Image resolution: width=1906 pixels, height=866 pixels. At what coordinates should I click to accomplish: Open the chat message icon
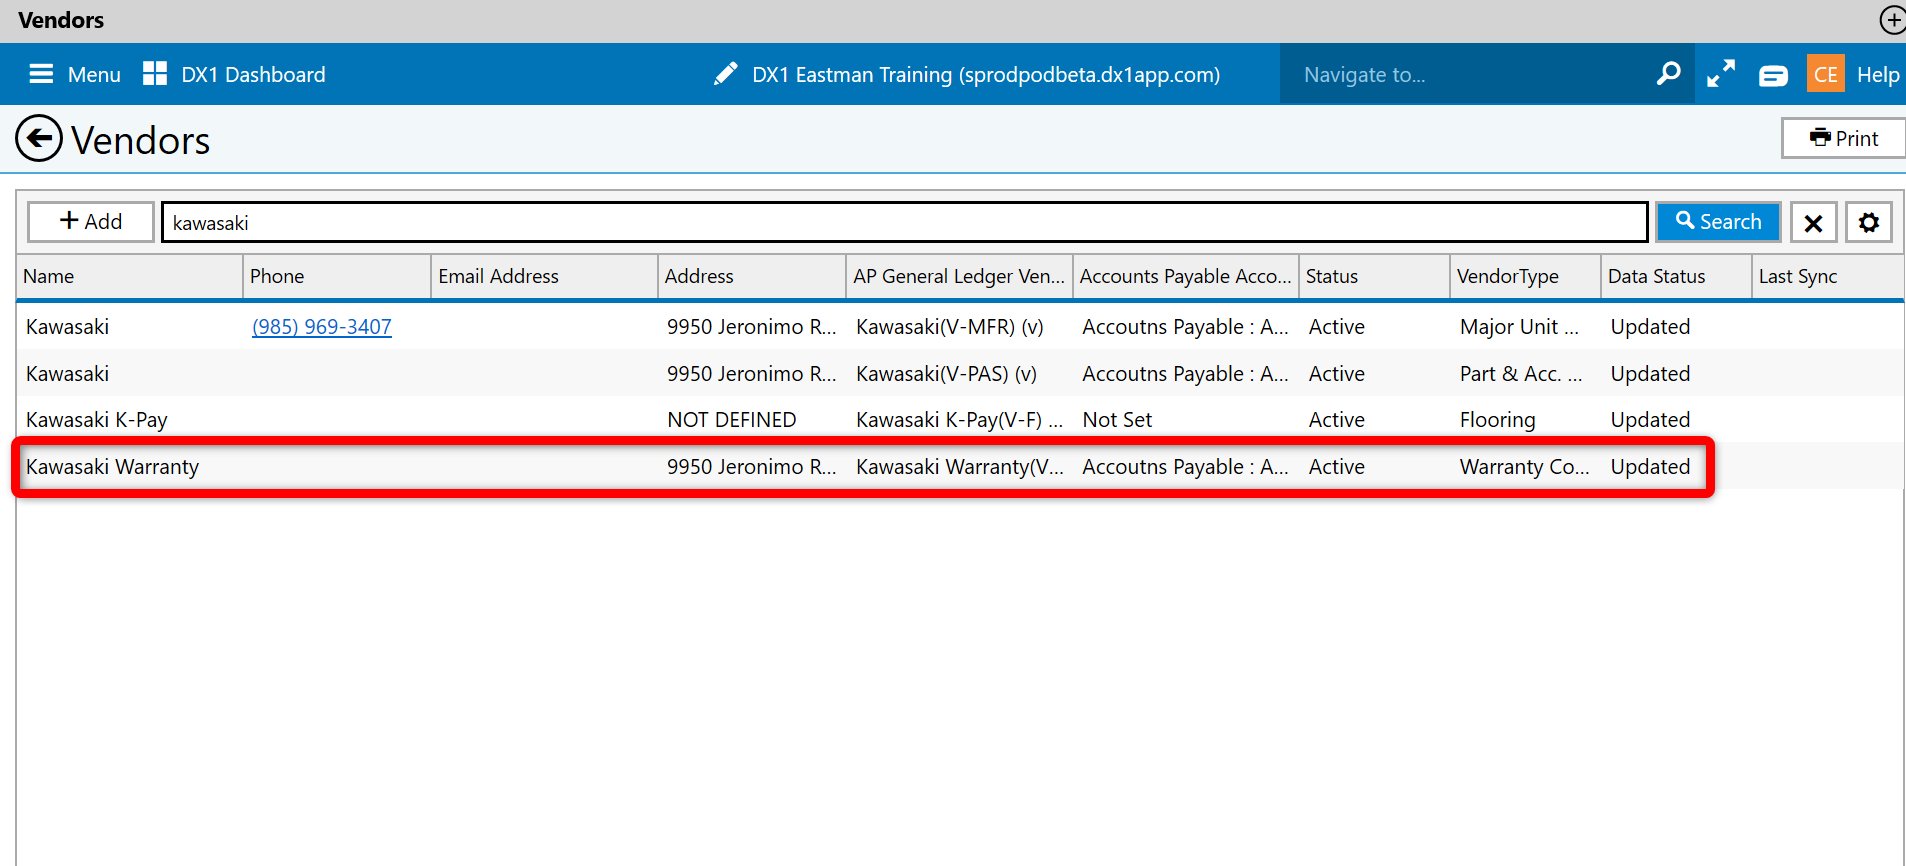[x=1773, y=76]
